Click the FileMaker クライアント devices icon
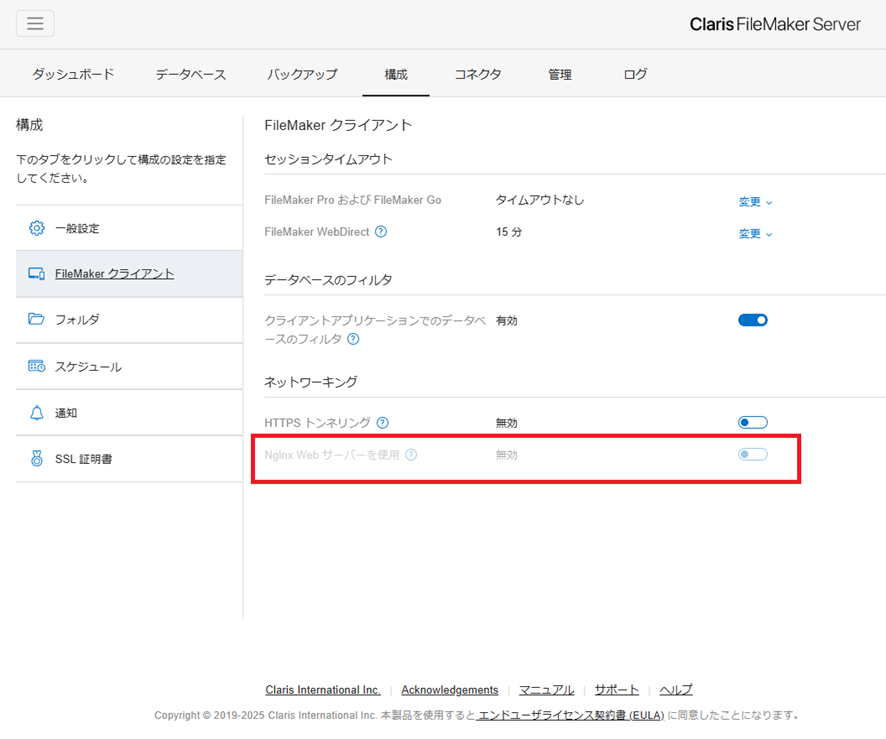The width and height of the screenshot is (886, 739). [x=37, y=274]
